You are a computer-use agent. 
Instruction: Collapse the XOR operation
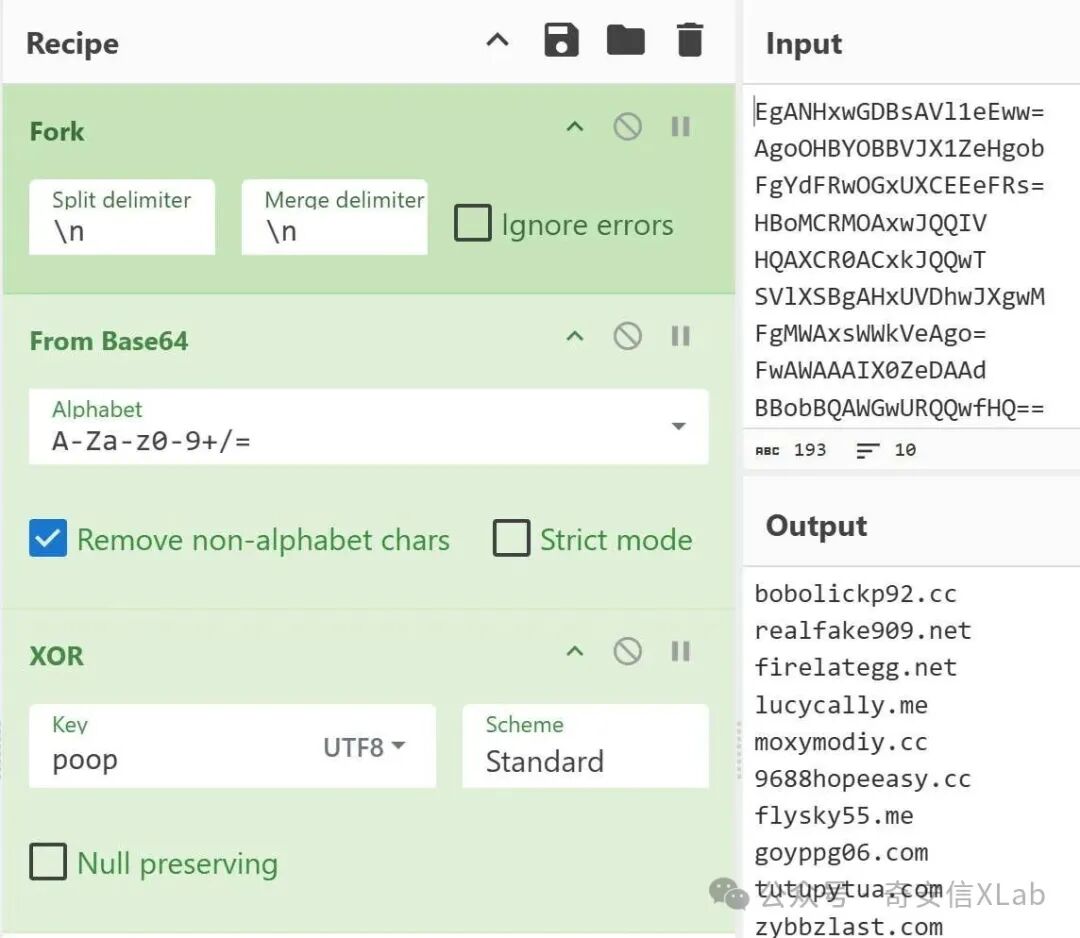574,652
